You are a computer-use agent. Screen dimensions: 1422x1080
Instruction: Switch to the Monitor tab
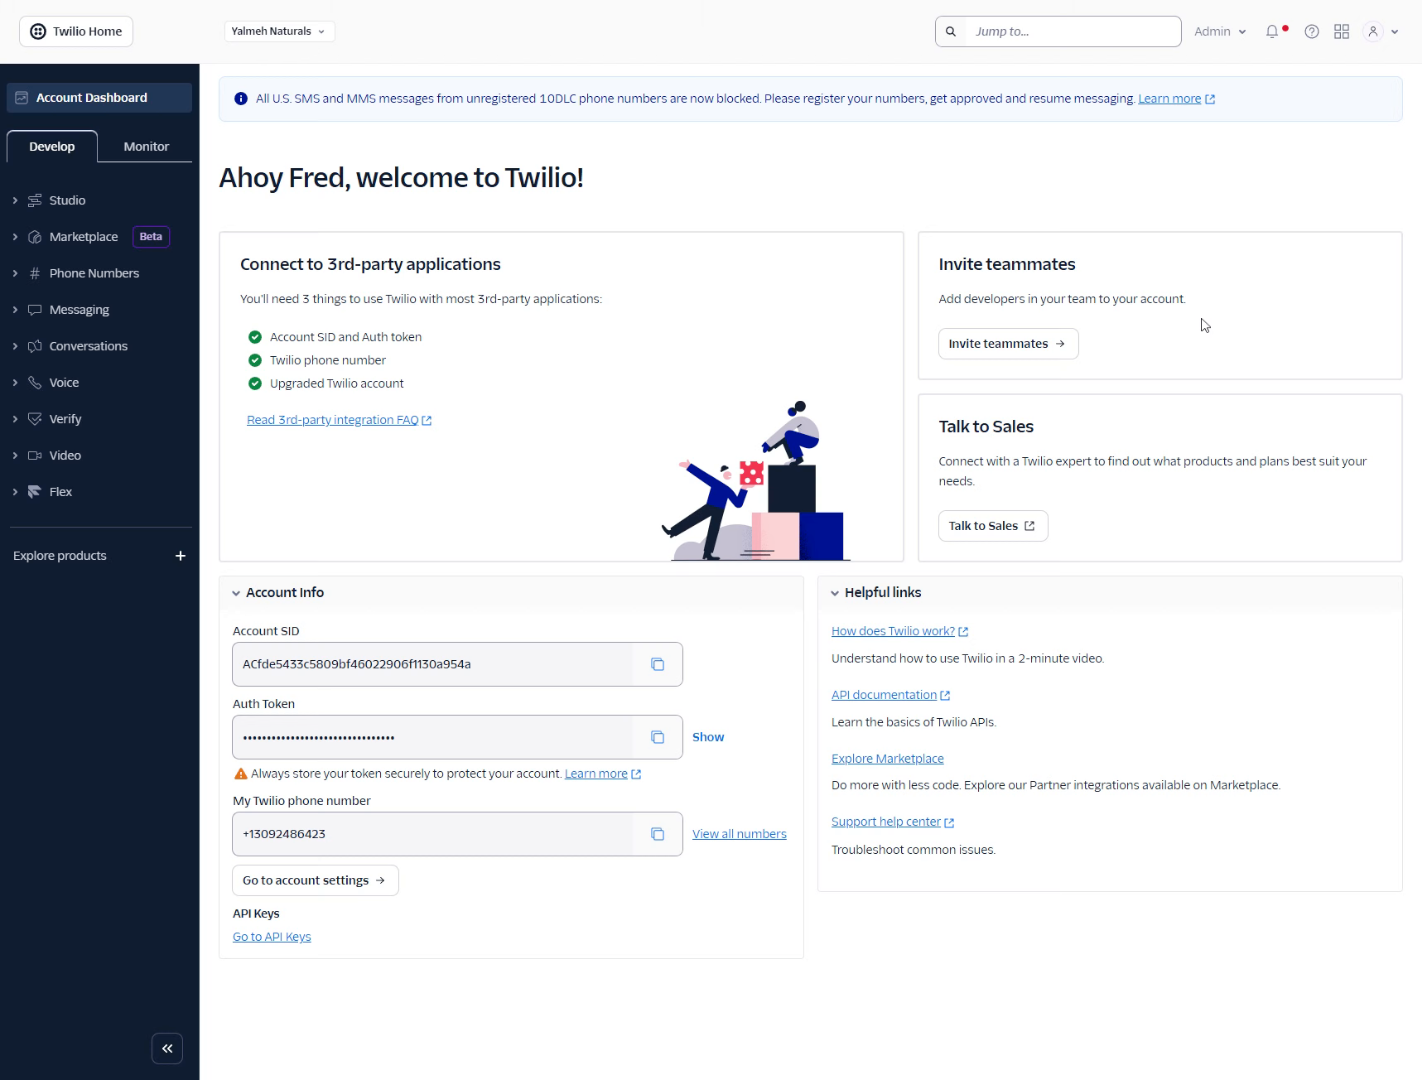tap(146, 146)
